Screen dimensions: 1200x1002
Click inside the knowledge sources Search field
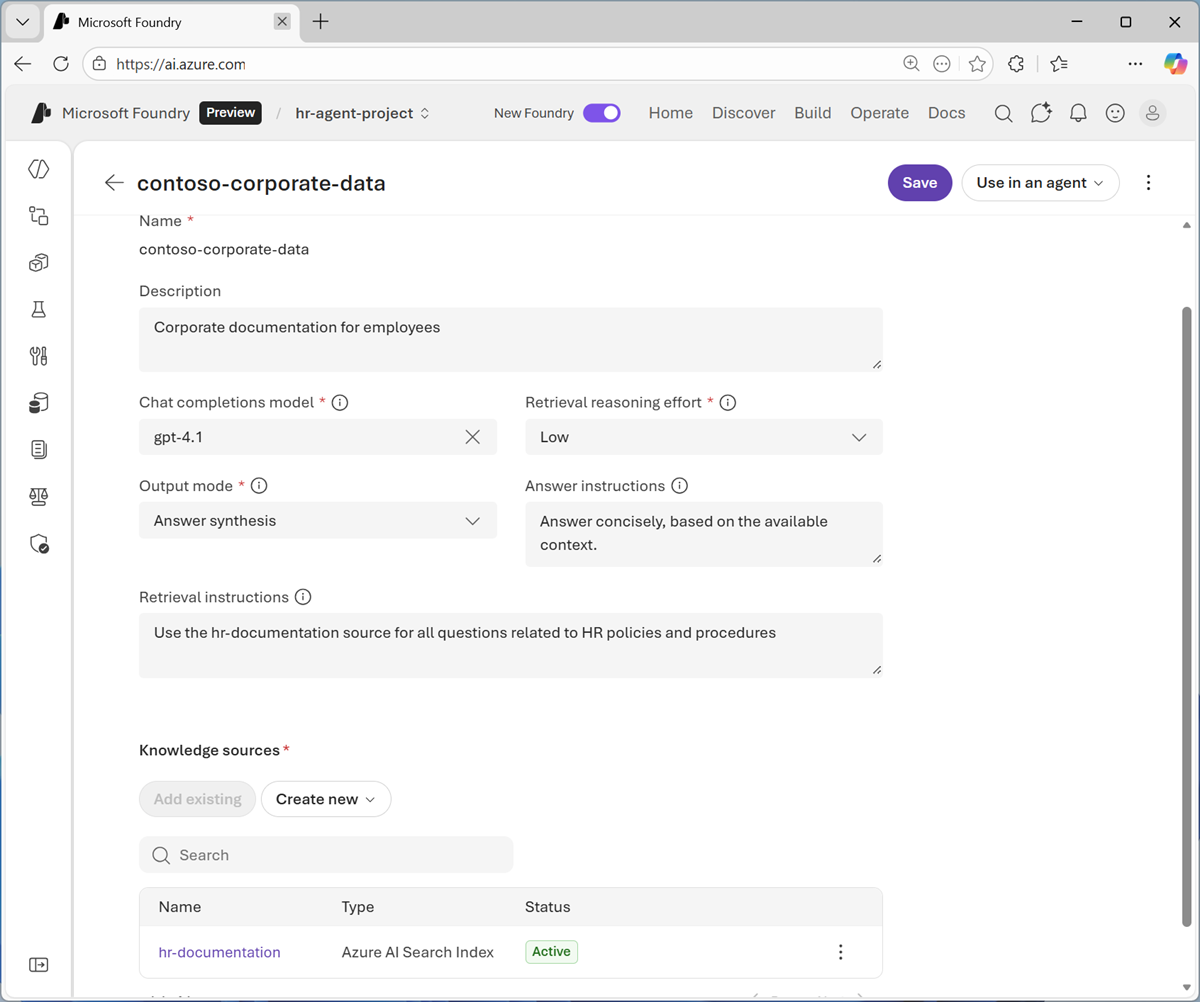click(326, 855)
